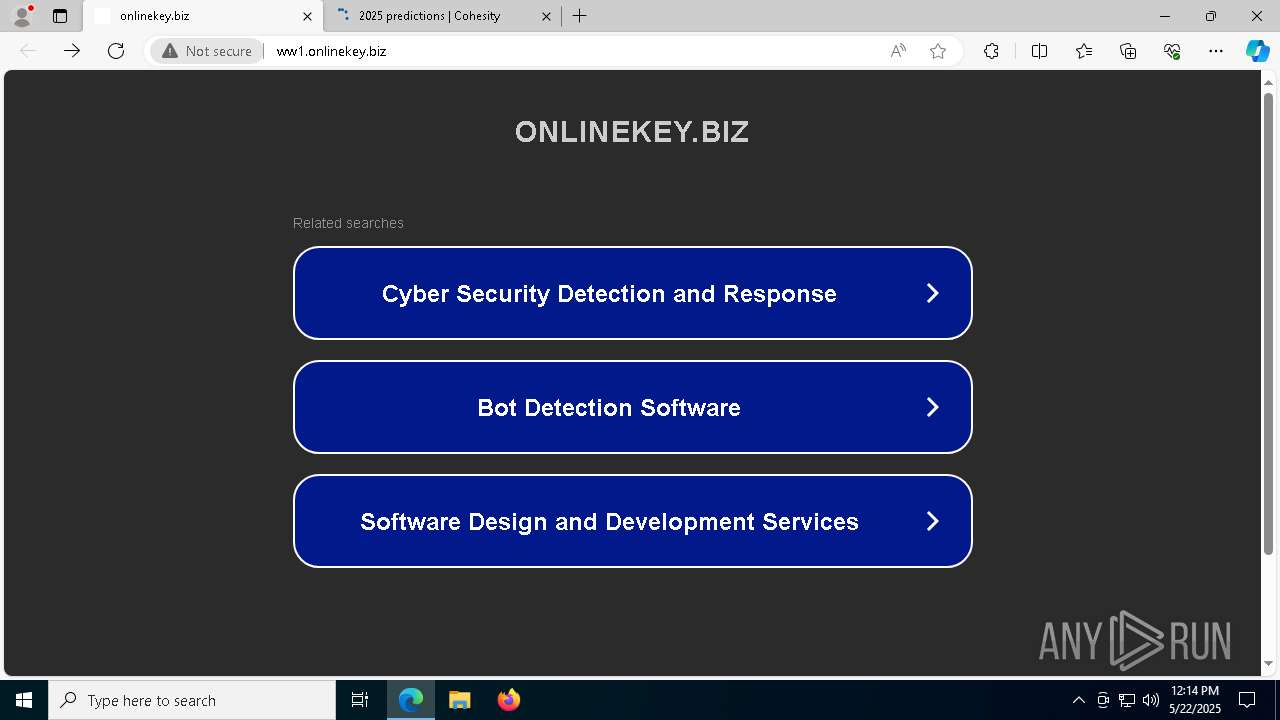Open the Copilot sidebar
The image size is (1280, 720).
[1258, 51]
